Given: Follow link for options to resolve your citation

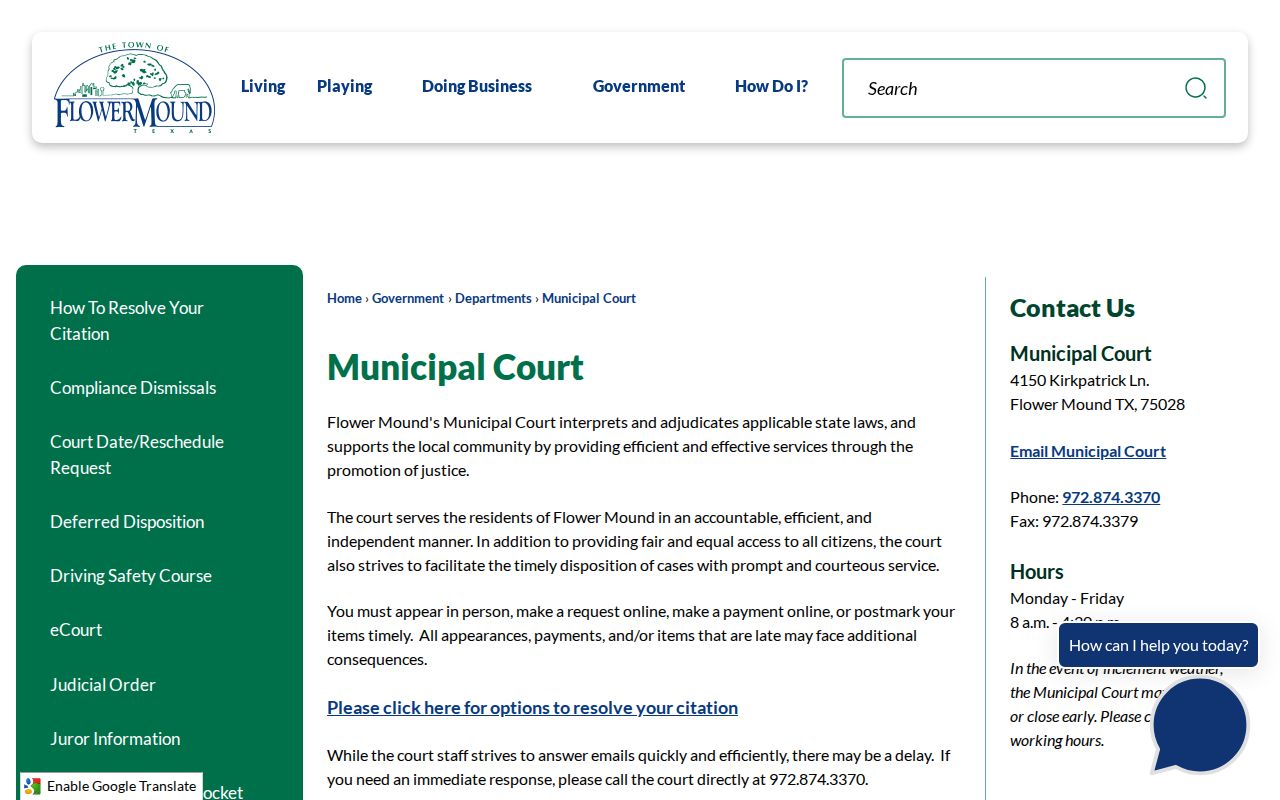Looking at the screenshot, I should point(532,708).
